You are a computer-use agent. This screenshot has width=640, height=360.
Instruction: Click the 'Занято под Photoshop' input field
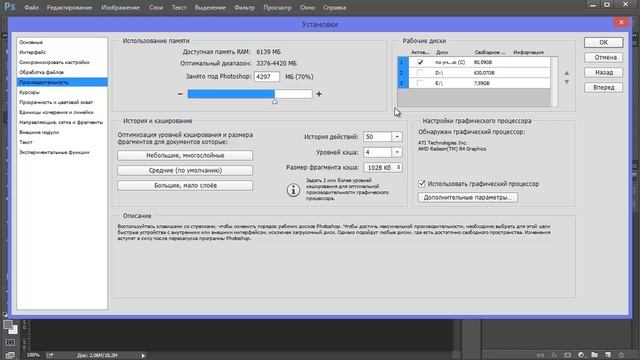pos(267,77)
